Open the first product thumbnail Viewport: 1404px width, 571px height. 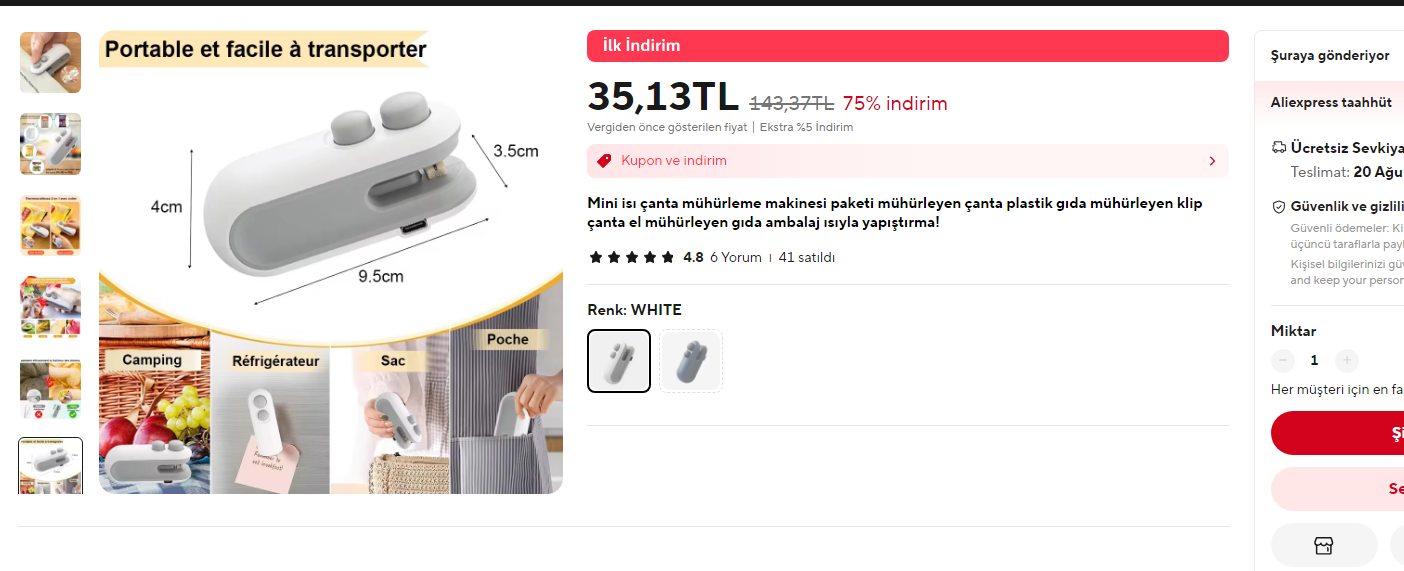pyautogui.click(x=51, y=62)
